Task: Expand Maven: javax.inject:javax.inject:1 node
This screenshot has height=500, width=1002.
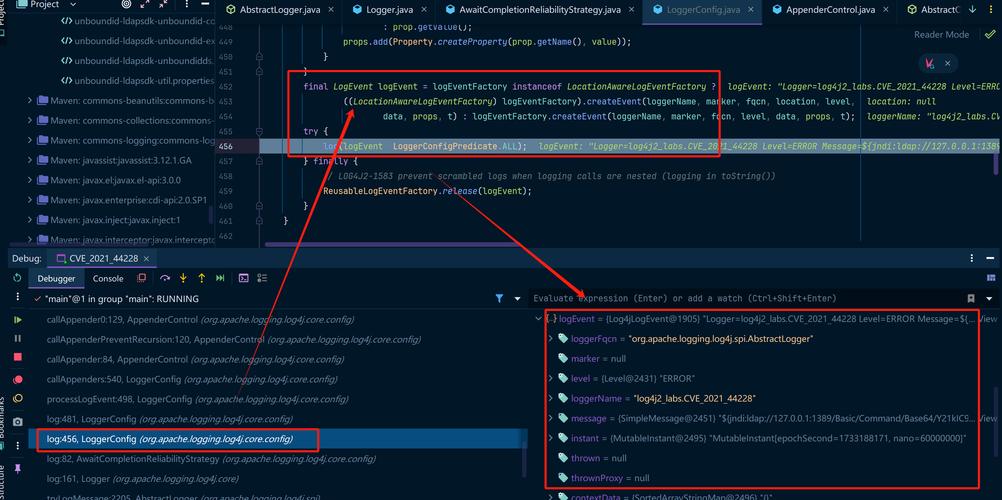Action: pyautogui.click(x=29, y=219)
